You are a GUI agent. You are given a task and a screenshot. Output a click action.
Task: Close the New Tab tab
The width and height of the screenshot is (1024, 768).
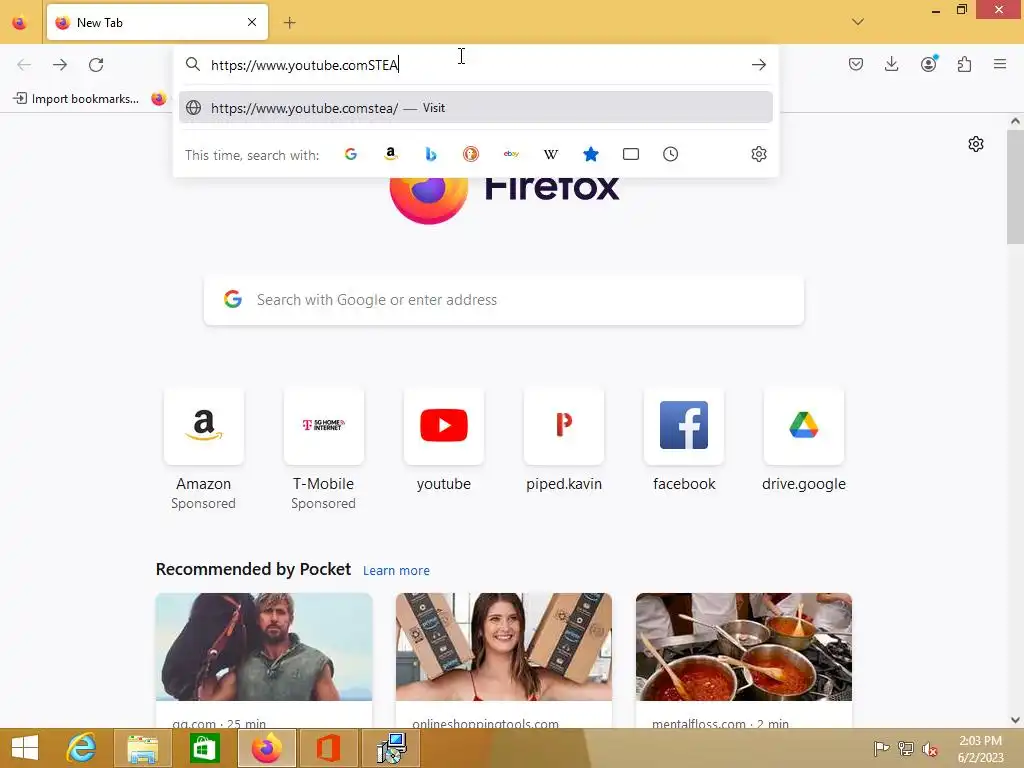[x=252, y=22]
